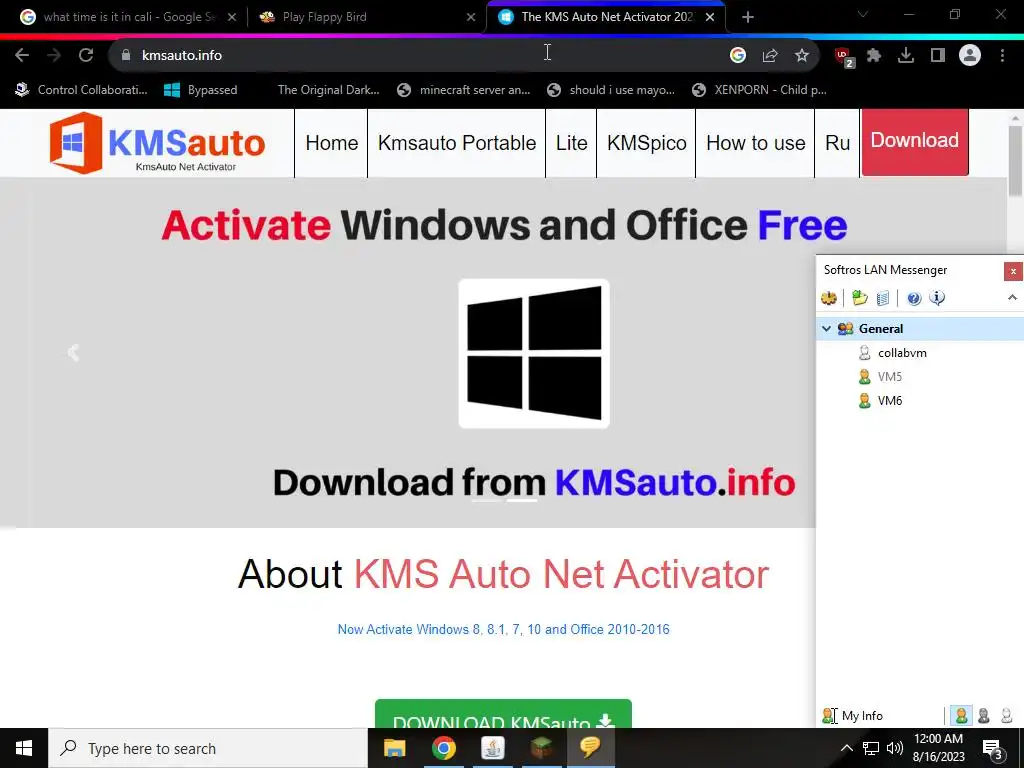Click the address bar showing kmsauto.info
This screenshot has width=1024, height=768.
pos(418,56)
